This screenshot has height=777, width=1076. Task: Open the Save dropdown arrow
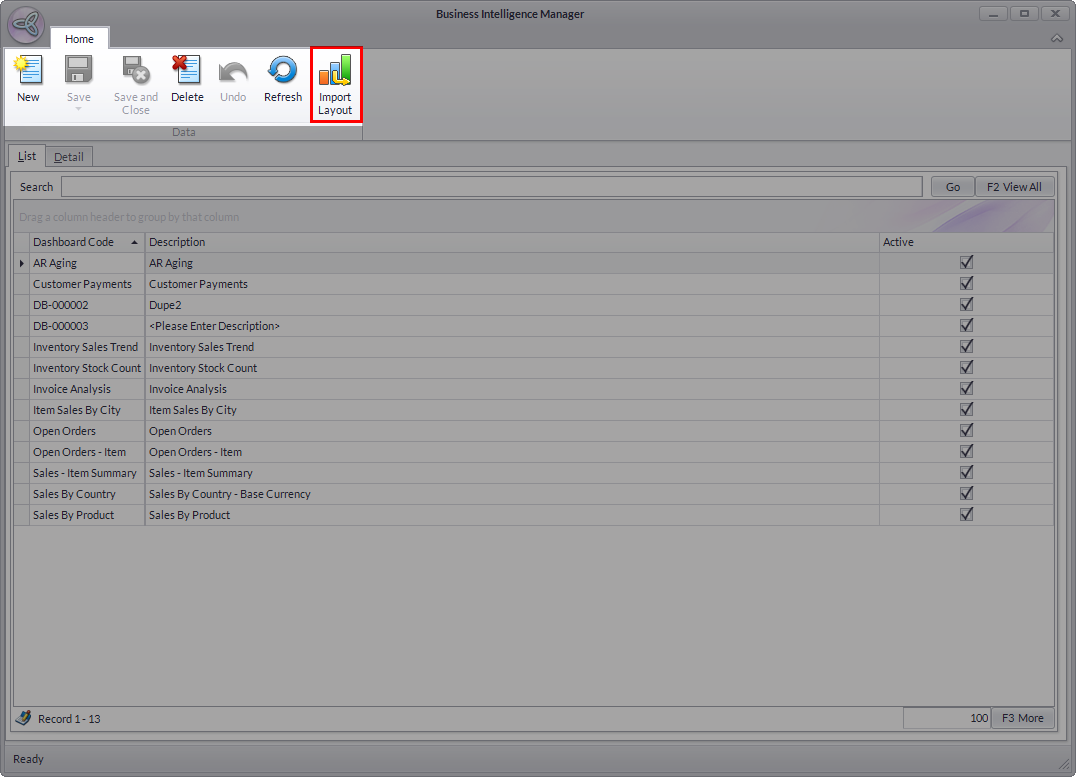point(78,108)
